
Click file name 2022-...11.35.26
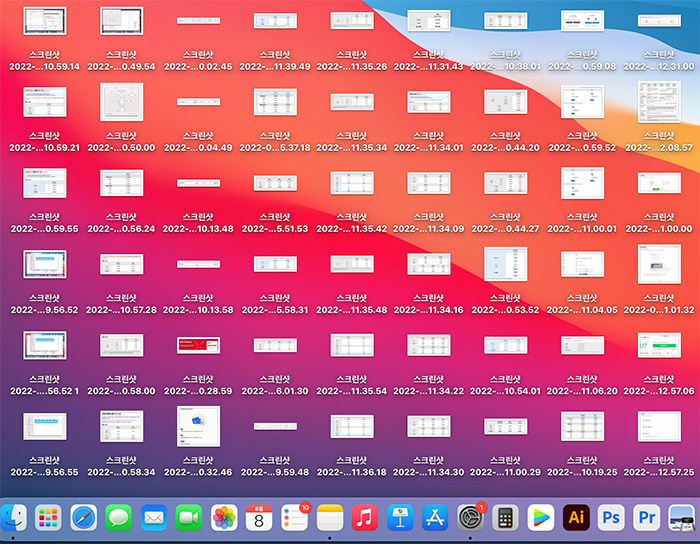352,66
